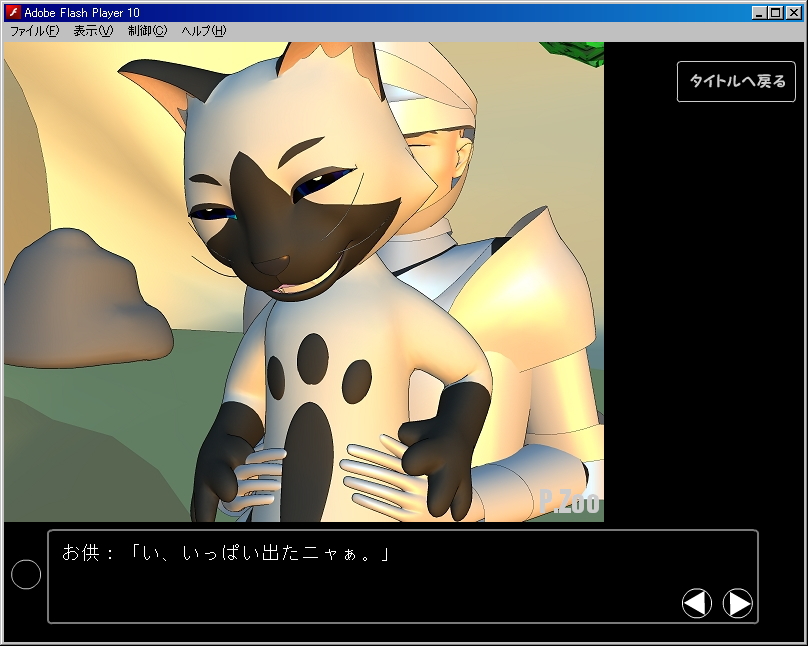The height and width of the screenshot is (646, 808).
Task: Expand the 制御(C) menu
Action: pos(147,31)
